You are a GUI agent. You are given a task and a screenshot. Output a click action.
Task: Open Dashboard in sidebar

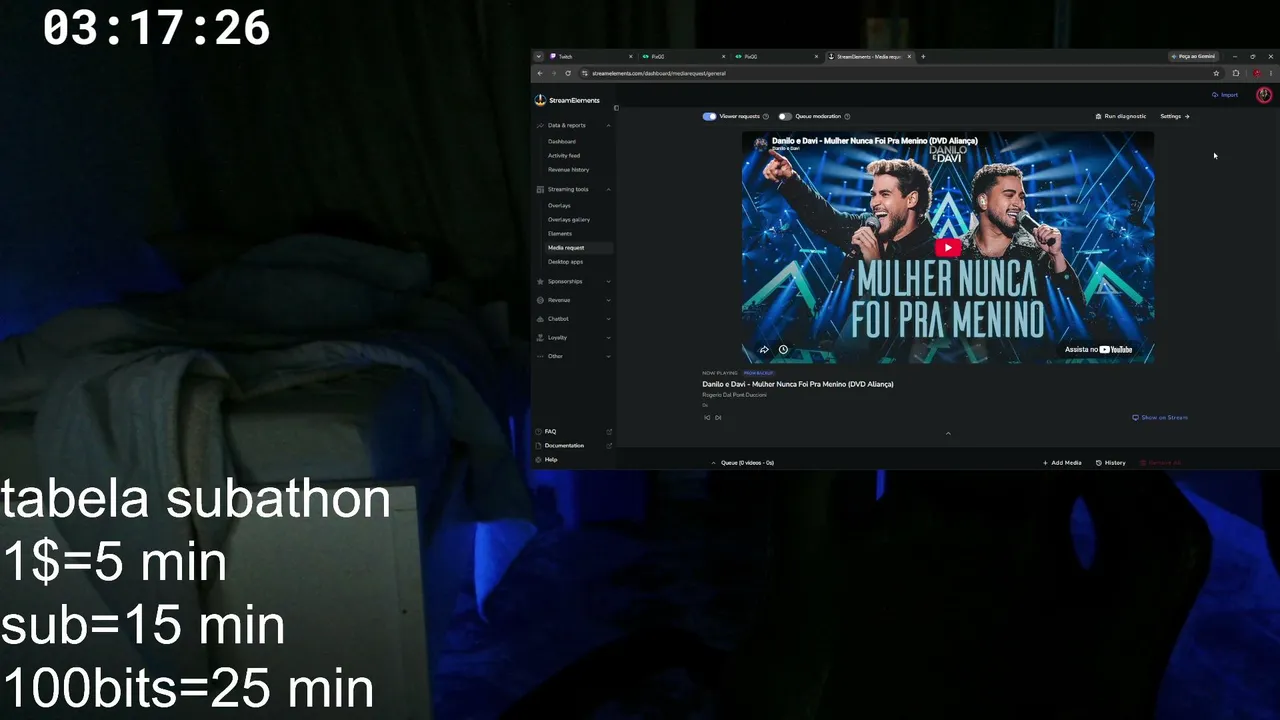[x=562, y=141]
